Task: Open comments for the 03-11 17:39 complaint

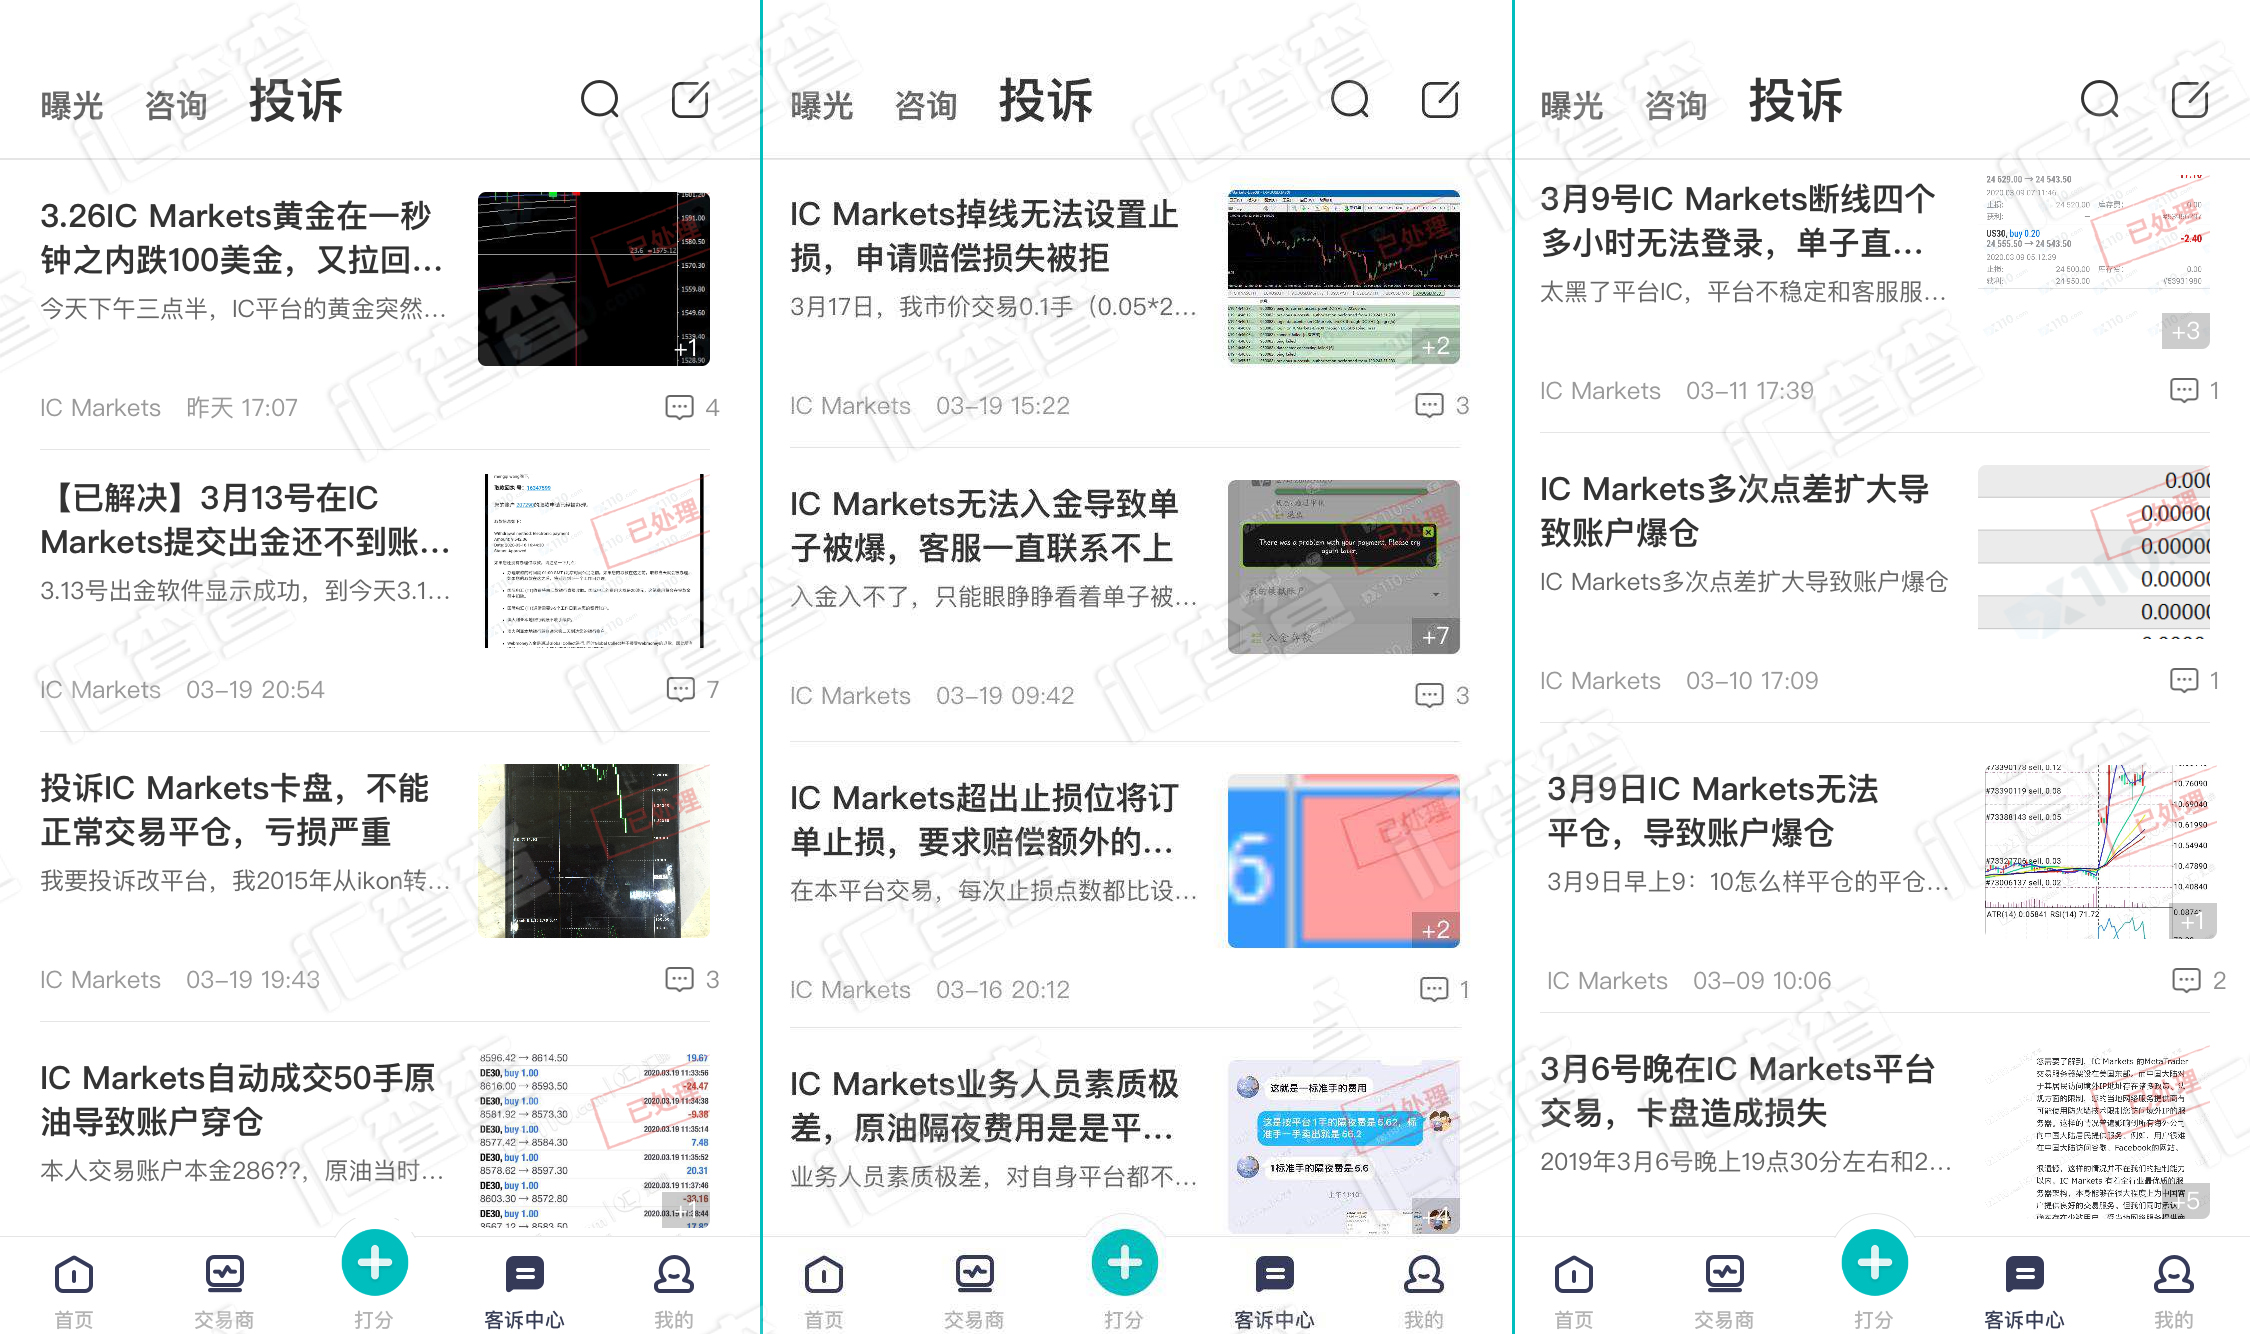Action: [2194, 390]
